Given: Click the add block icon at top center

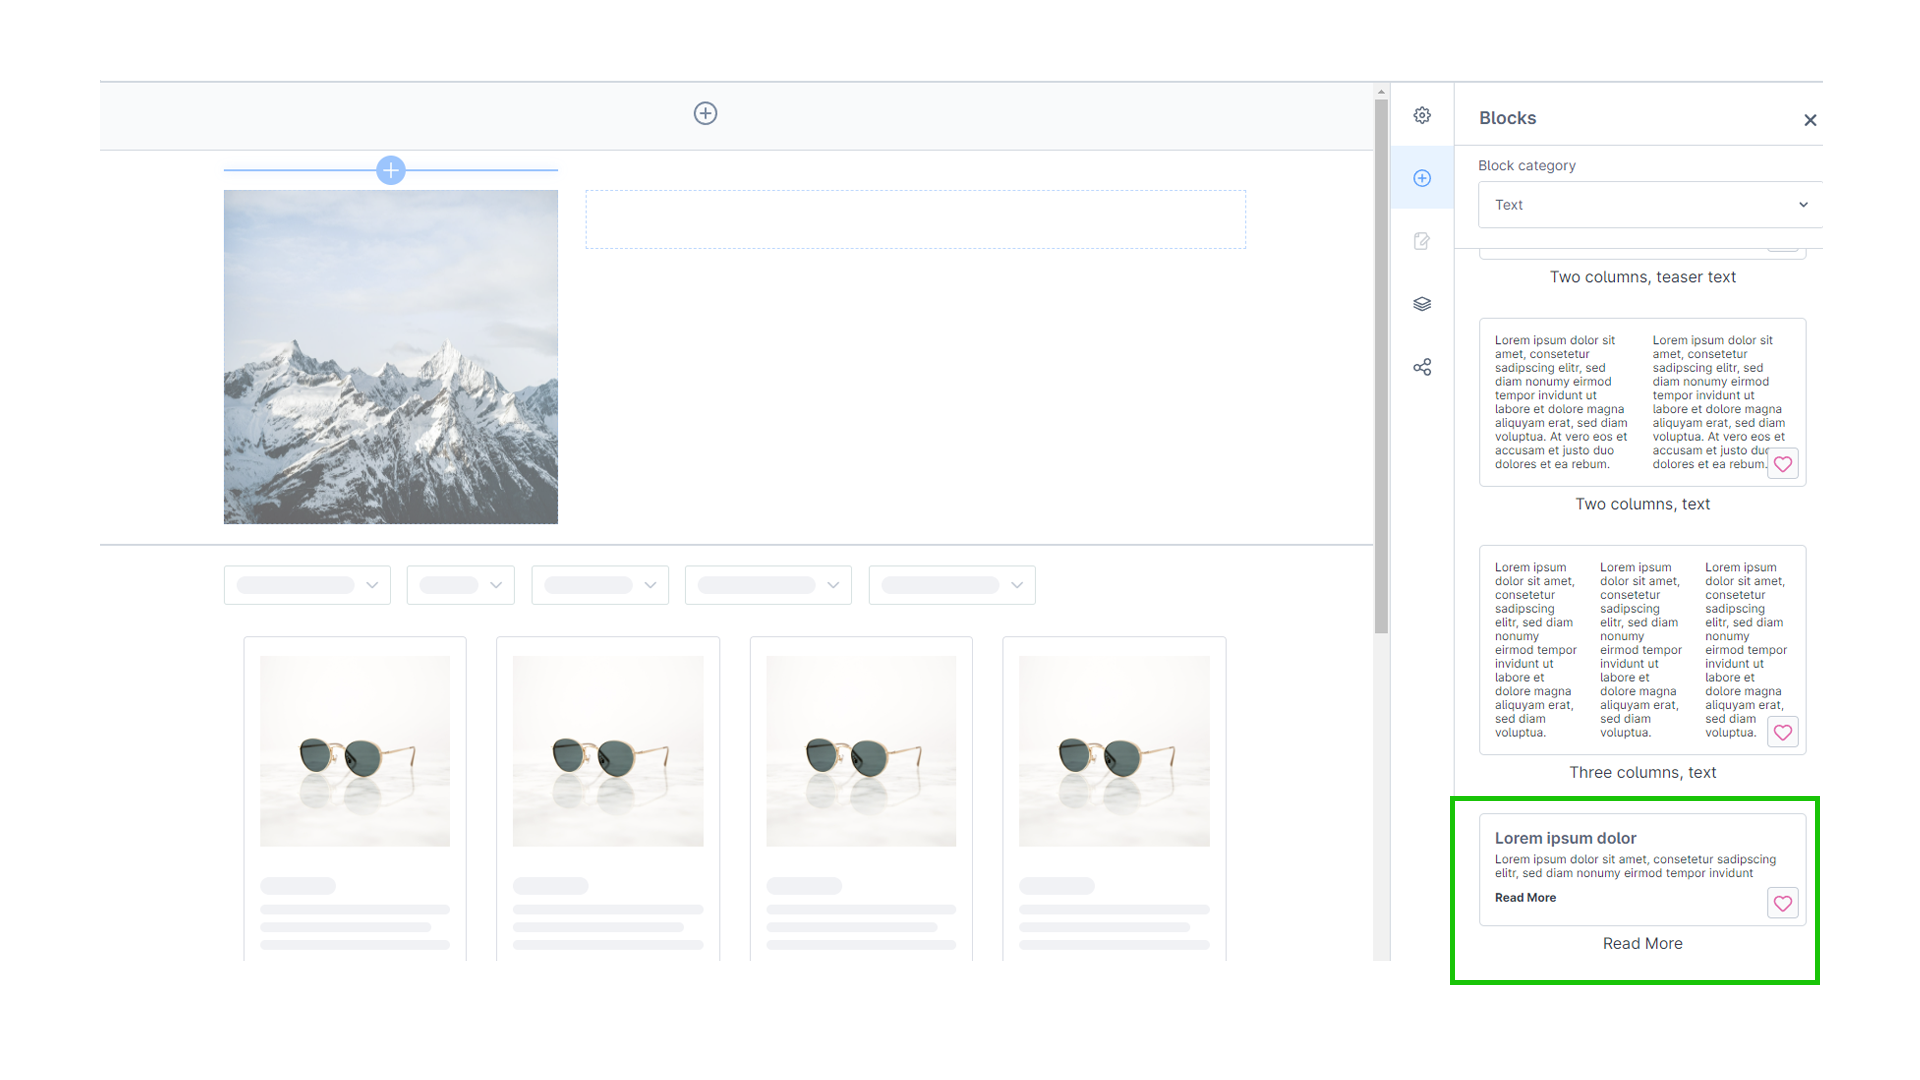Looking at the screenshot, I should point(704,113).
